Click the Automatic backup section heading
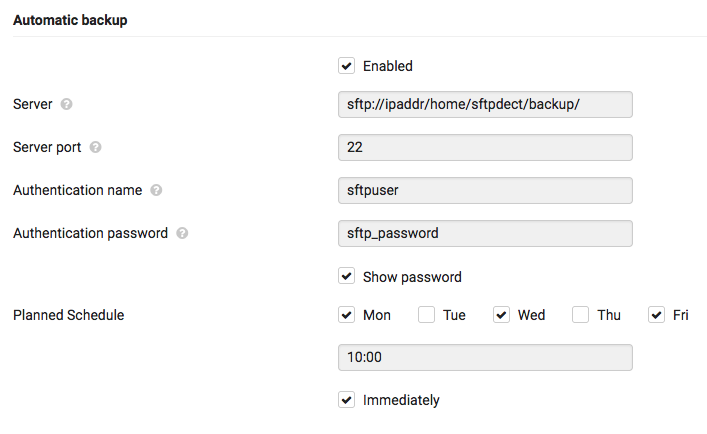Screen dimensions: 707x434 point(70,20)
